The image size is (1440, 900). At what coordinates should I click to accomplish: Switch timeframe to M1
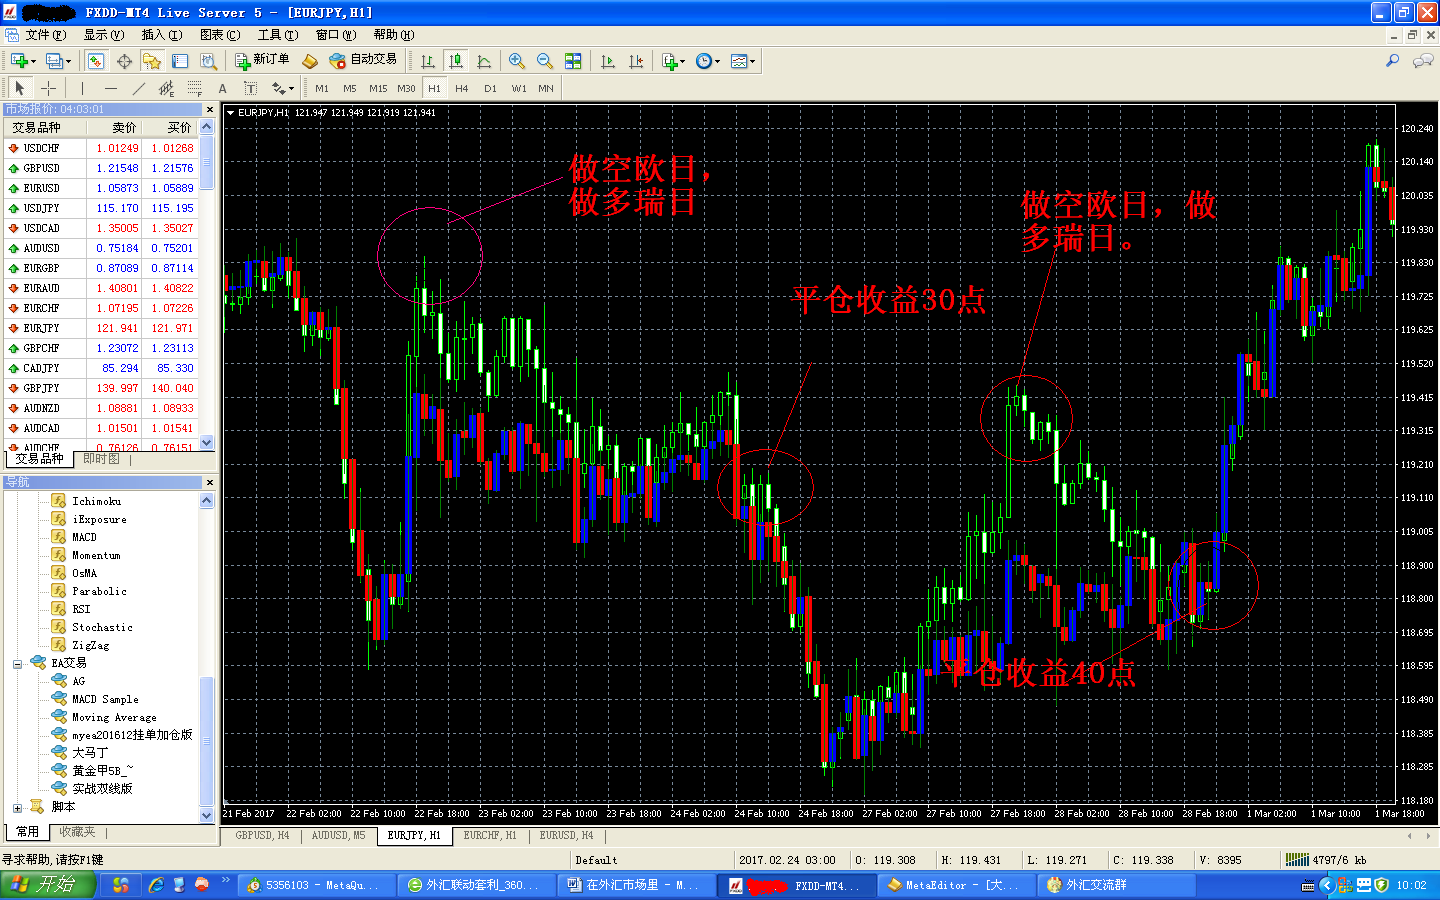coord(322,88)
